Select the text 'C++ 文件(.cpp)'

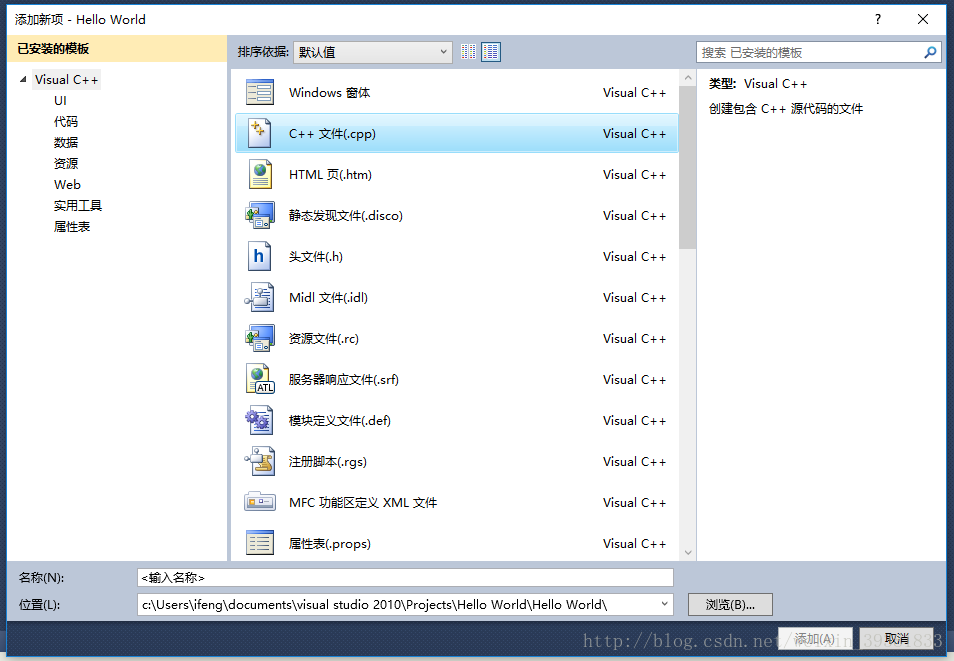click(332, 133)
